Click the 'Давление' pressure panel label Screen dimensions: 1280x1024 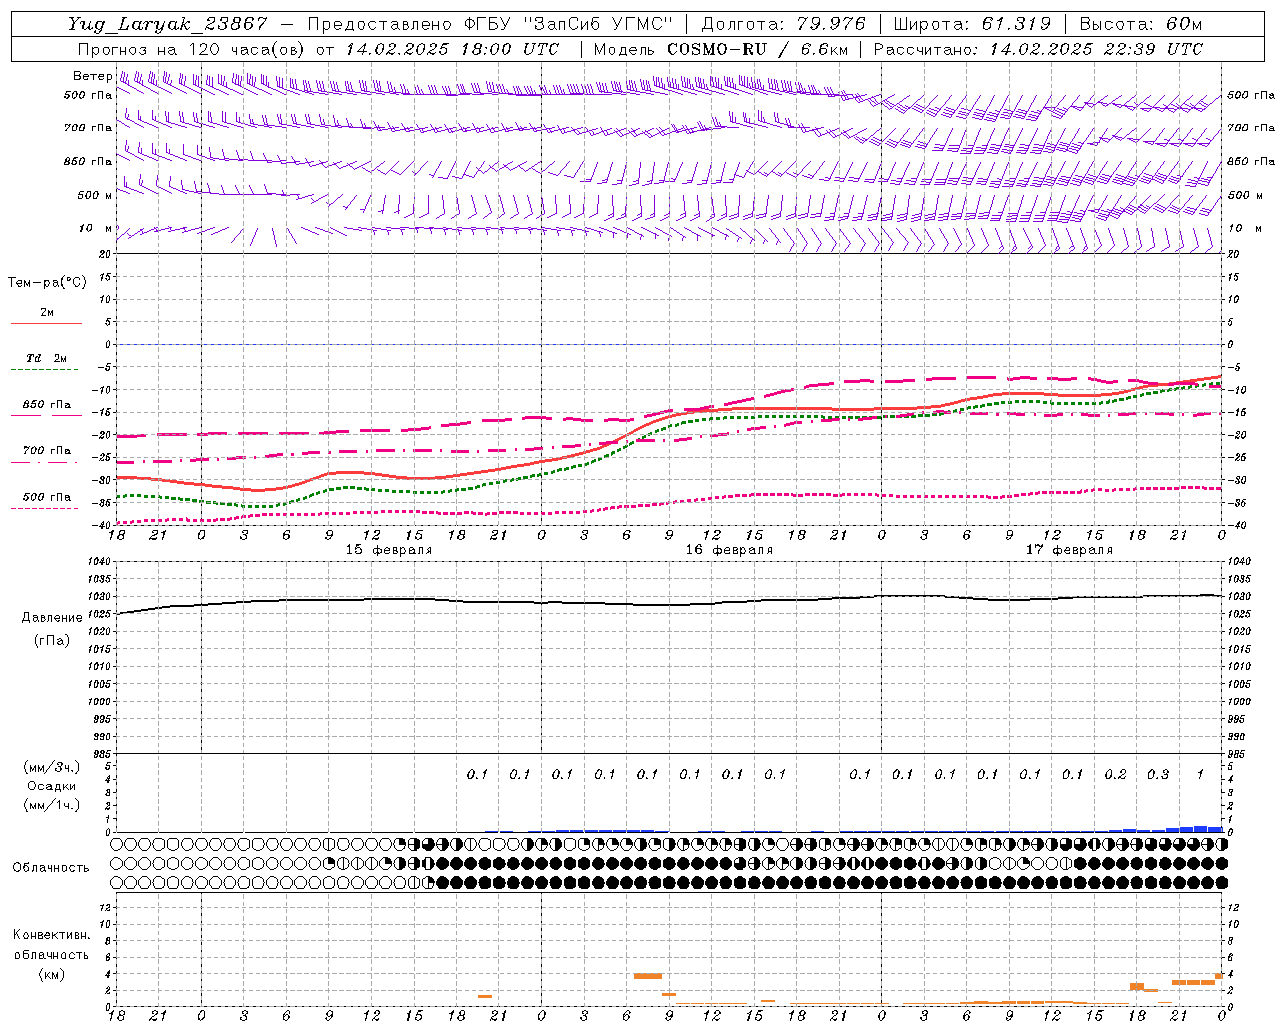point(52,618)
